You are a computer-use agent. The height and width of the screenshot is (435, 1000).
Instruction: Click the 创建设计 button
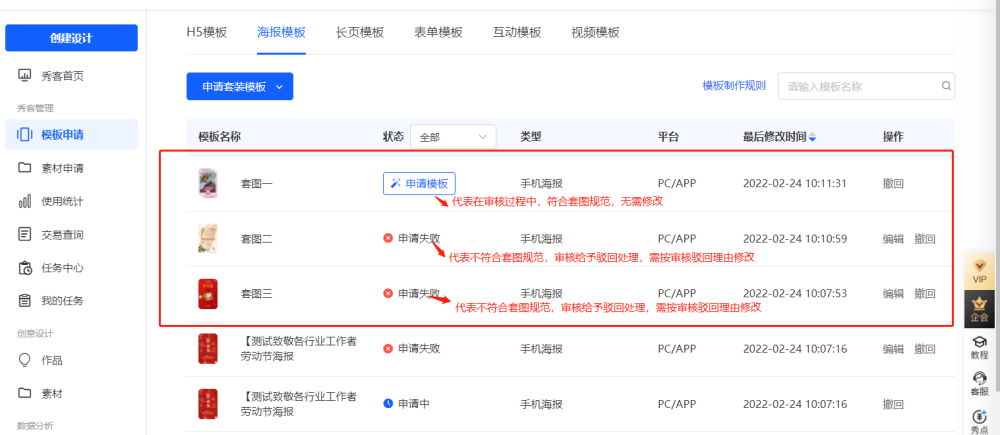pyautogui.click(x=71, y=38)
